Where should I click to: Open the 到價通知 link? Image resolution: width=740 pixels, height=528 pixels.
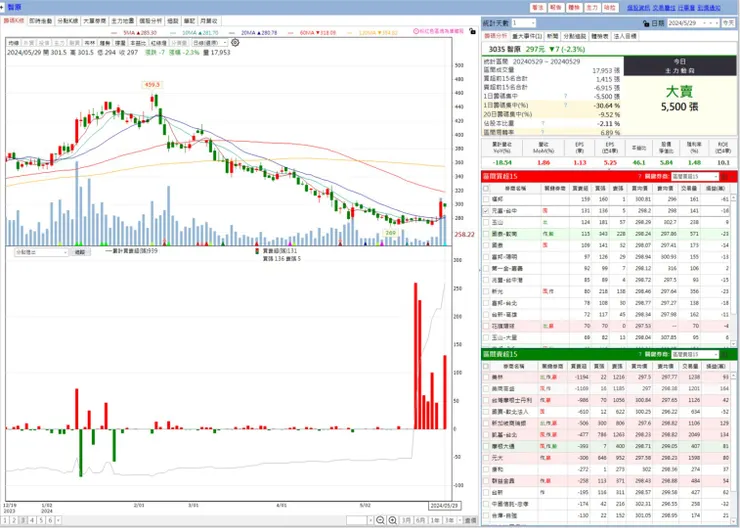tap(708, 8)
